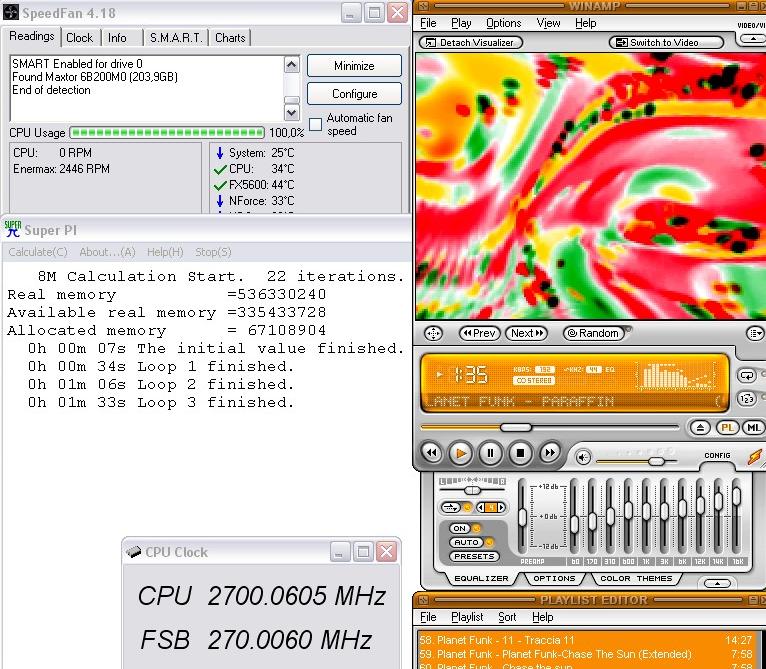The image size is (766, 669).
Task: Click SpeedFan log scrollbar up arrow
Action: [292, 65]
